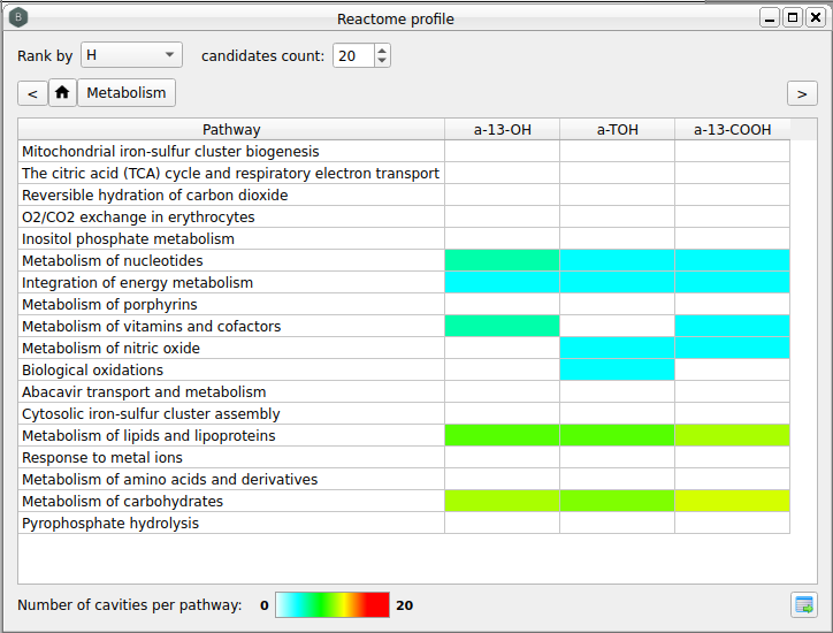833x633 pixels.
Task: Click a-13-OH cell for Metabolism of nucleotides
Action: (502, 261)
